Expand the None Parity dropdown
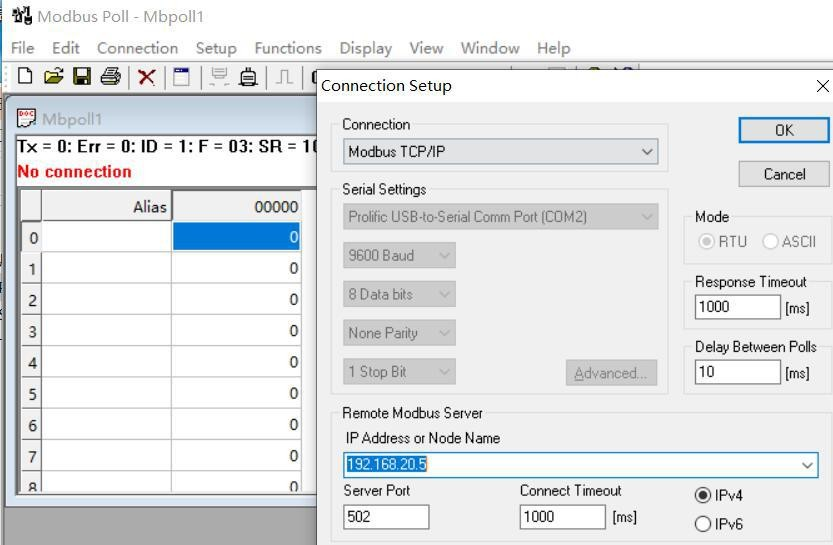833x545 pixels. click(445, 333)
